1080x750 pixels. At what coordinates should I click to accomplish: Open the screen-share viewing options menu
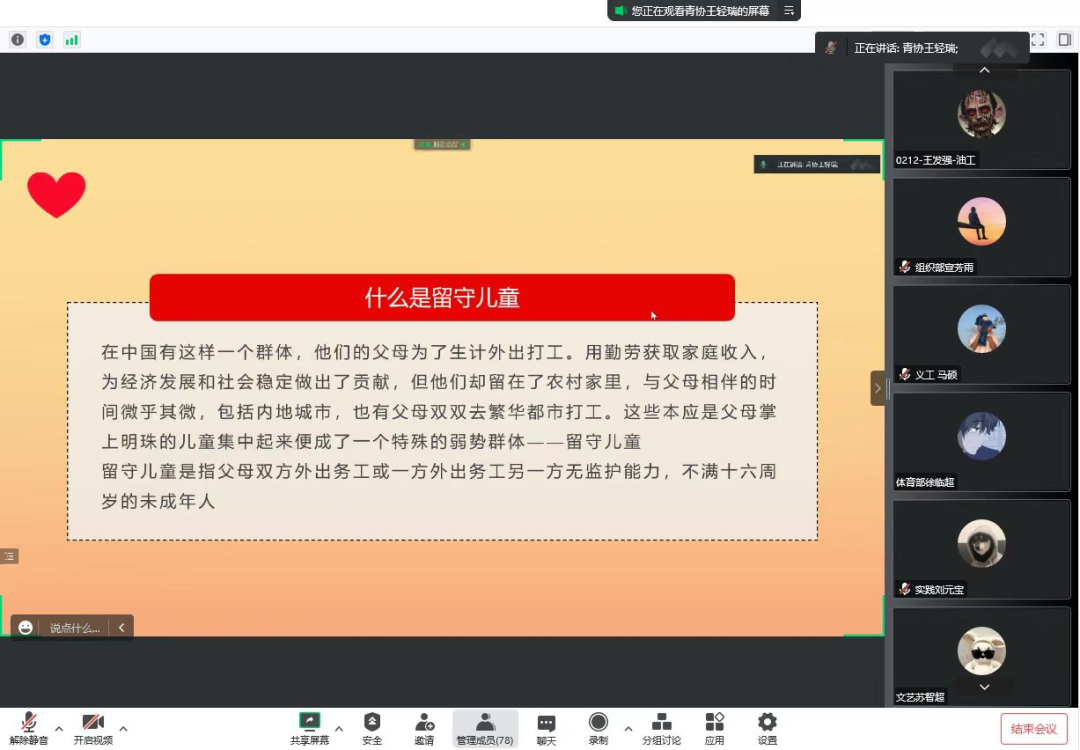coord(789,11)
